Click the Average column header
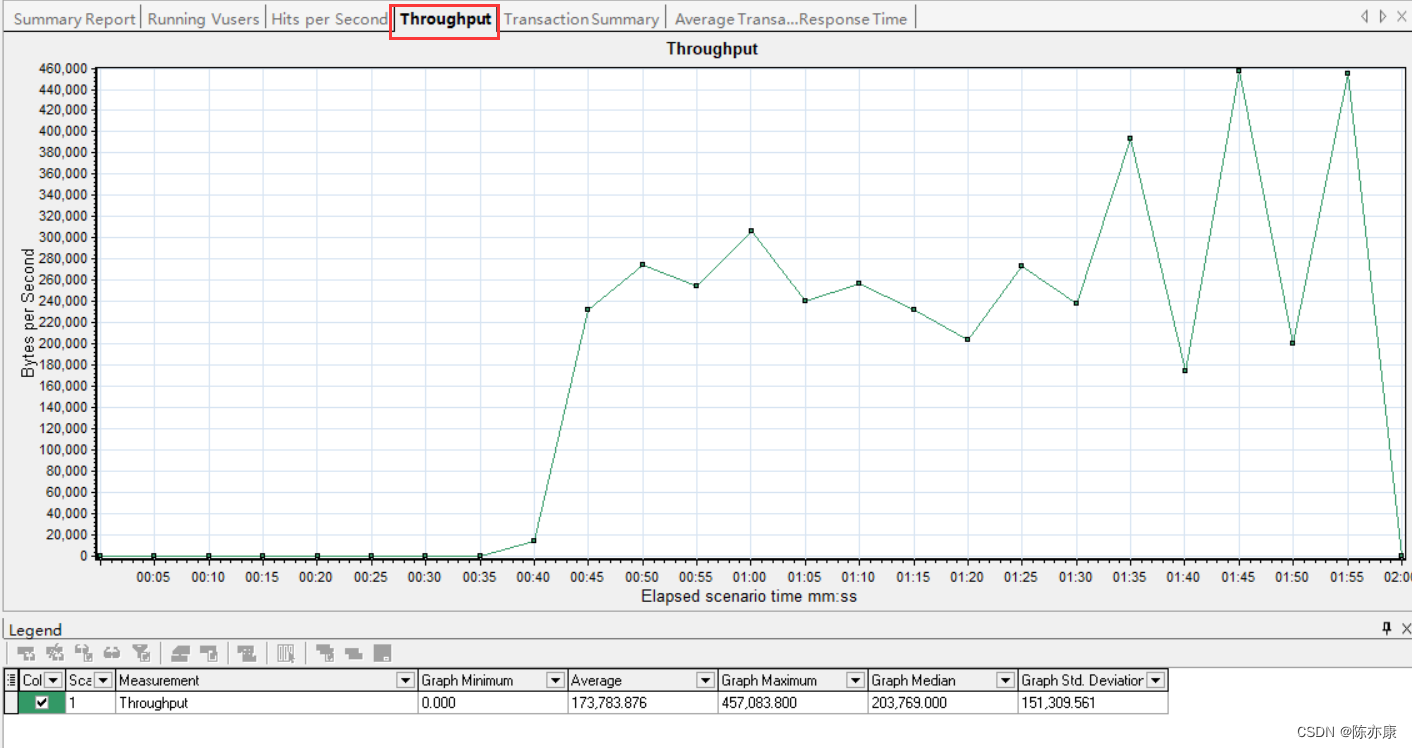 [x=643, y=680]
